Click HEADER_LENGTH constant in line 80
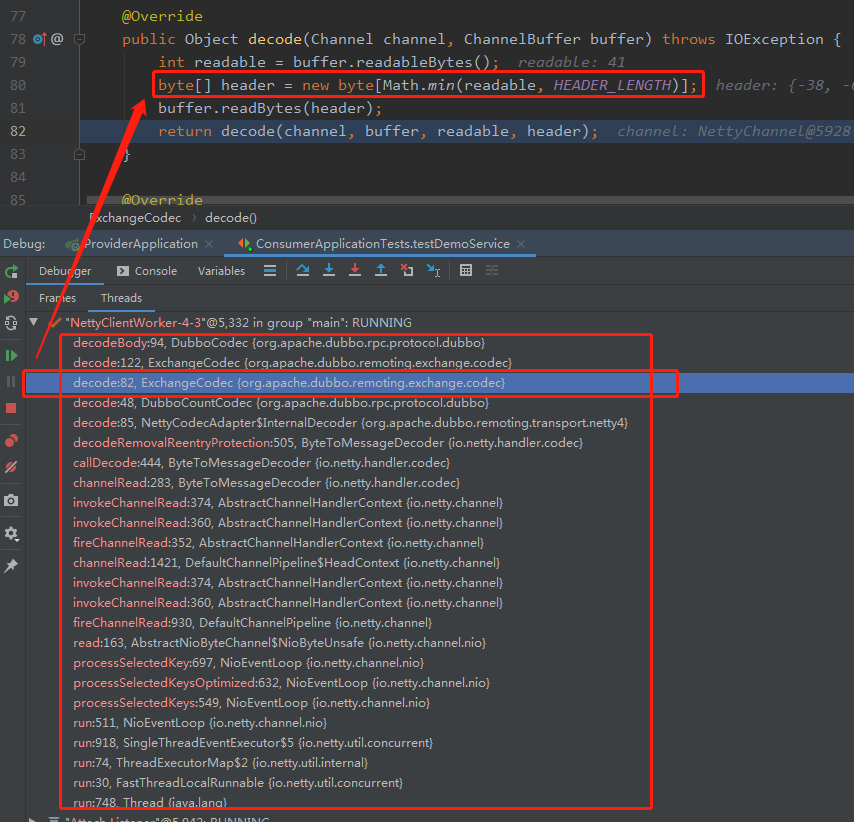854x822 pixels. (612, 85)
